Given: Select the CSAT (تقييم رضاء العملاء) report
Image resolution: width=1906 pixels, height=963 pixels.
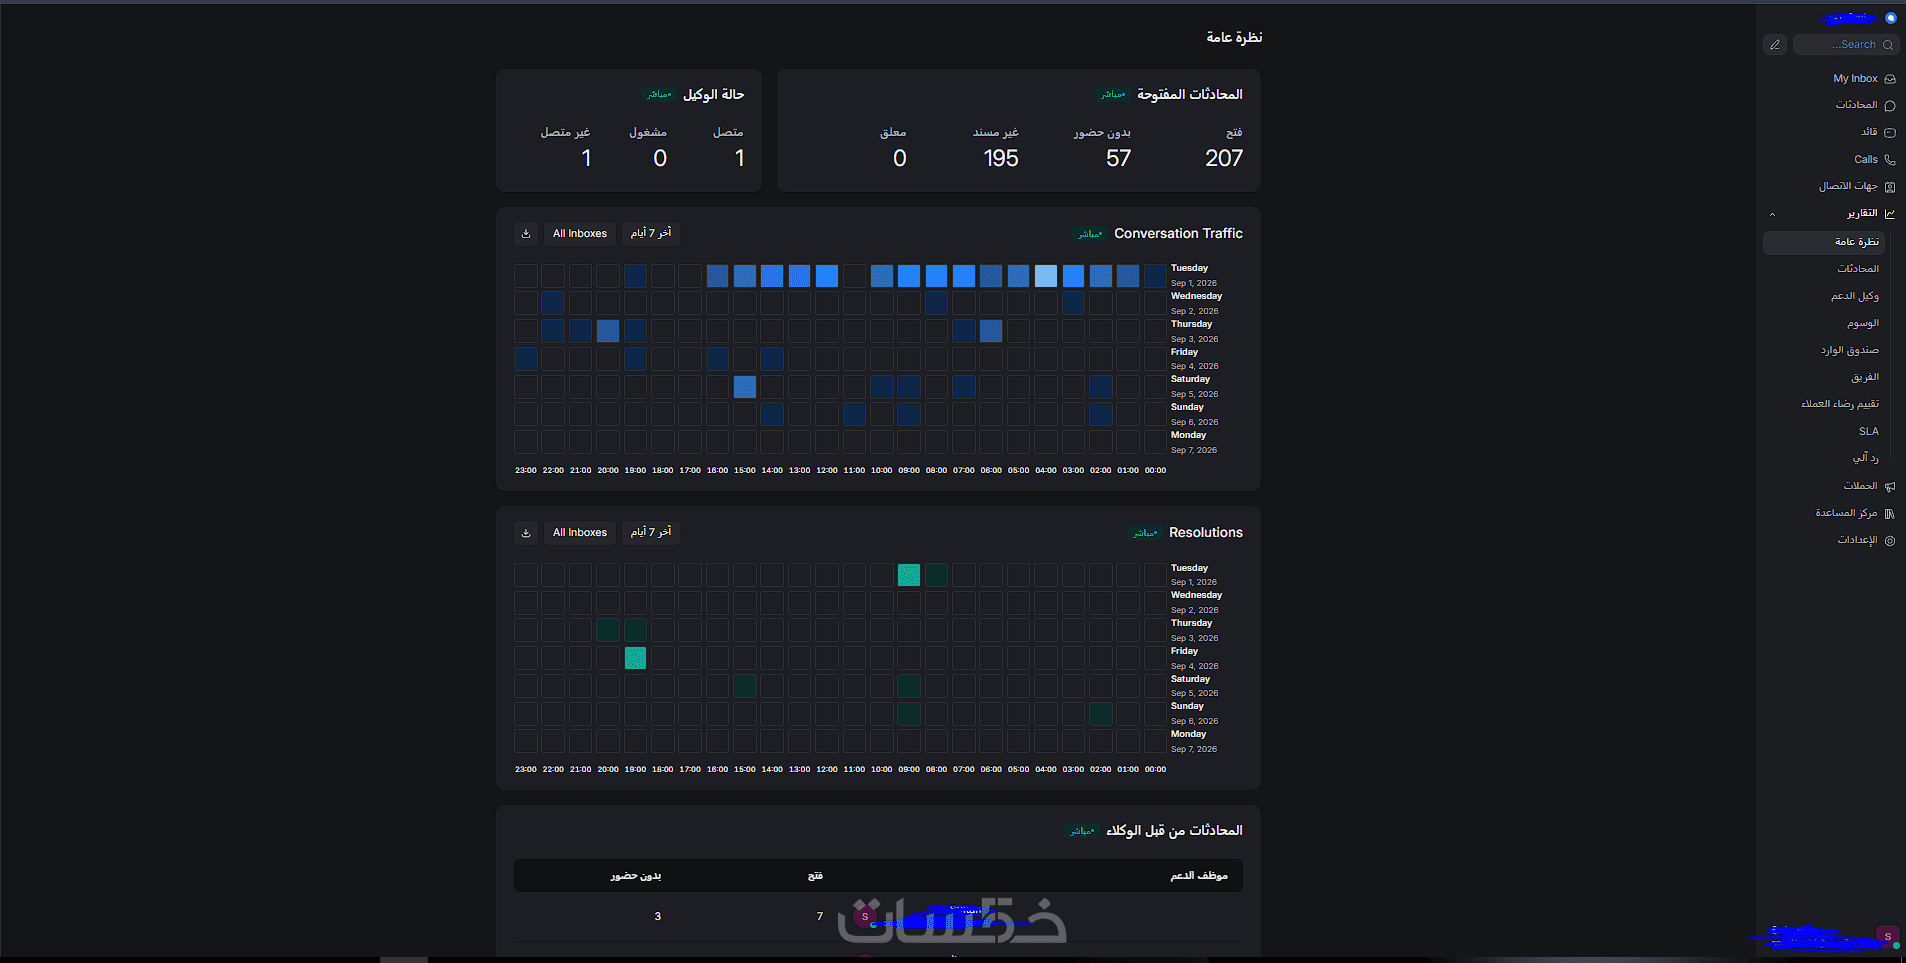Looking at the screenshot, I should point(1840,404).
